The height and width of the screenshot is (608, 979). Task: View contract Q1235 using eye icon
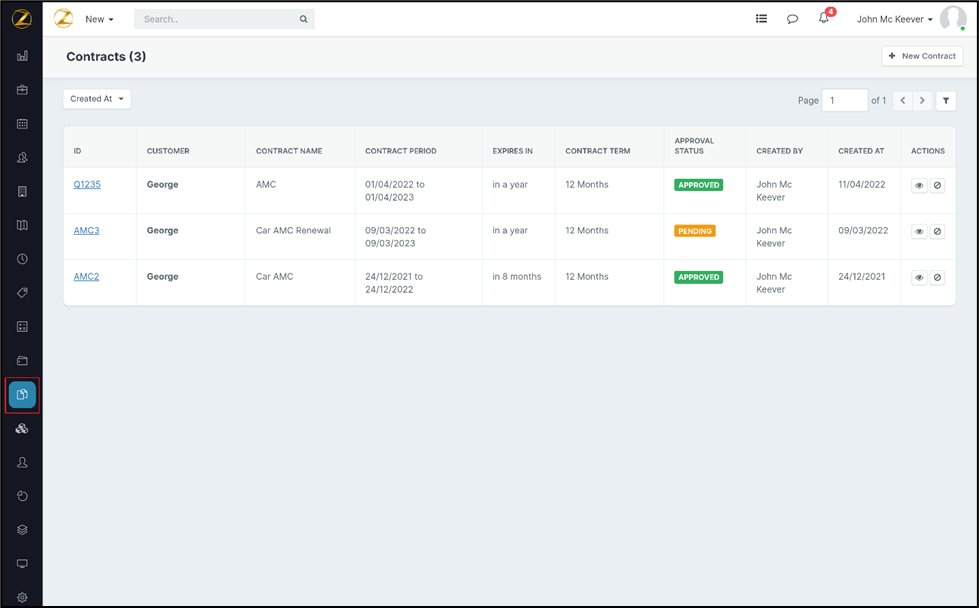pyautogui.click(x=919, y=186)
